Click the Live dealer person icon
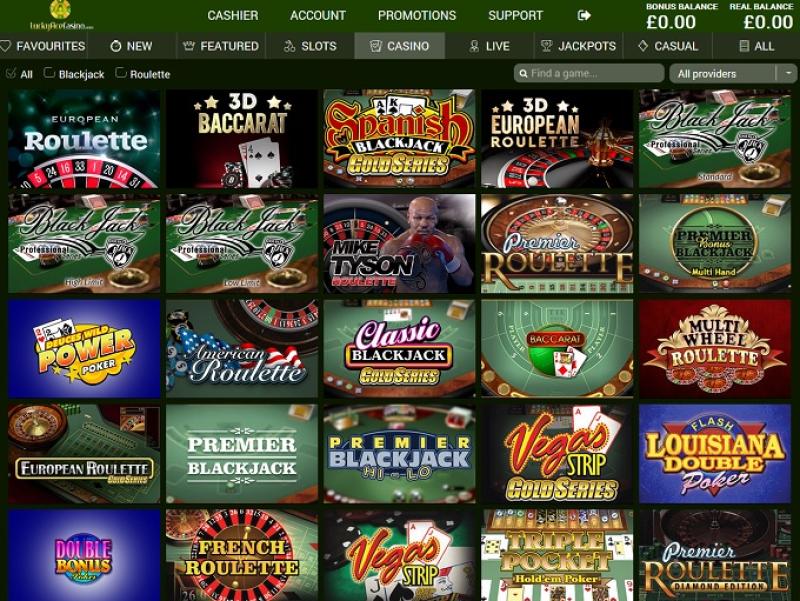This screenshot has width=800, height=601. [474, 46]
